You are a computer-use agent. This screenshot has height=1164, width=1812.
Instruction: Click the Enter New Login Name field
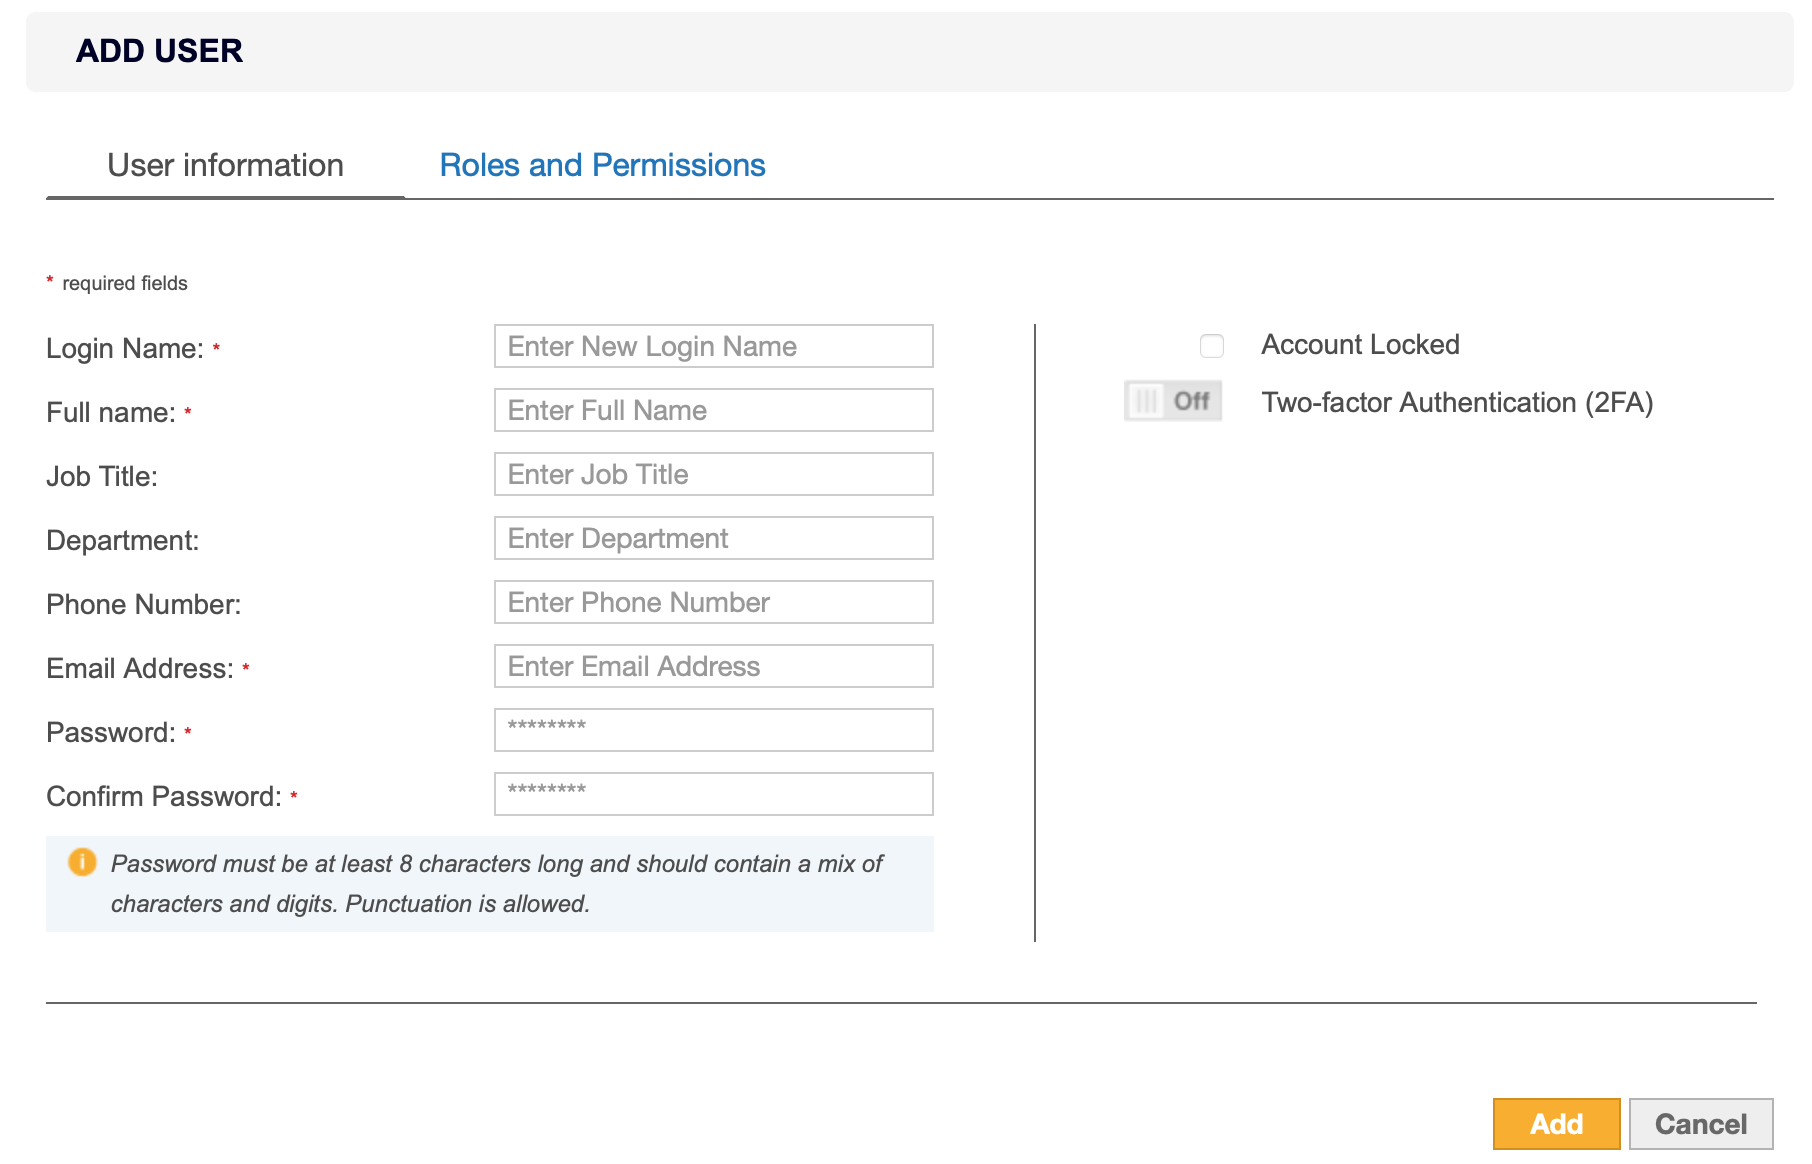pos(712,346)
